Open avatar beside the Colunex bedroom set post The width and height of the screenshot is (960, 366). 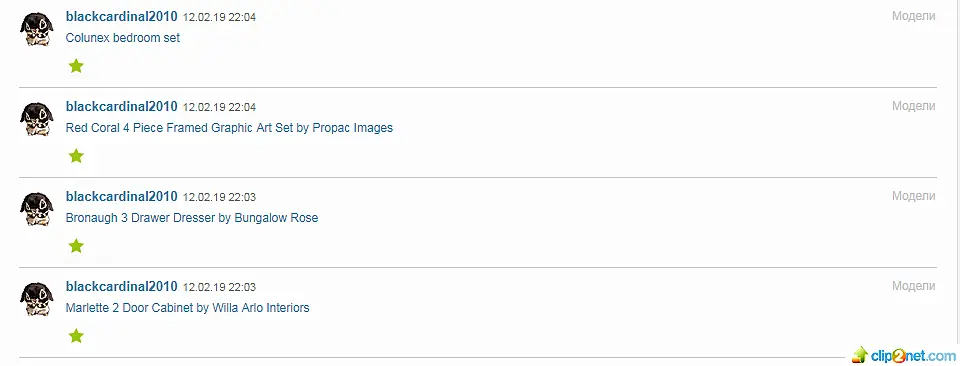click(x=37, y=29)
